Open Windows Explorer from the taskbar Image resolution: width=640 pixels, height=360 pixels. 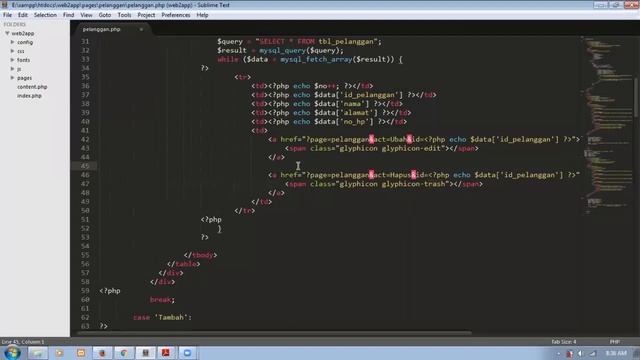pos(38,353)
